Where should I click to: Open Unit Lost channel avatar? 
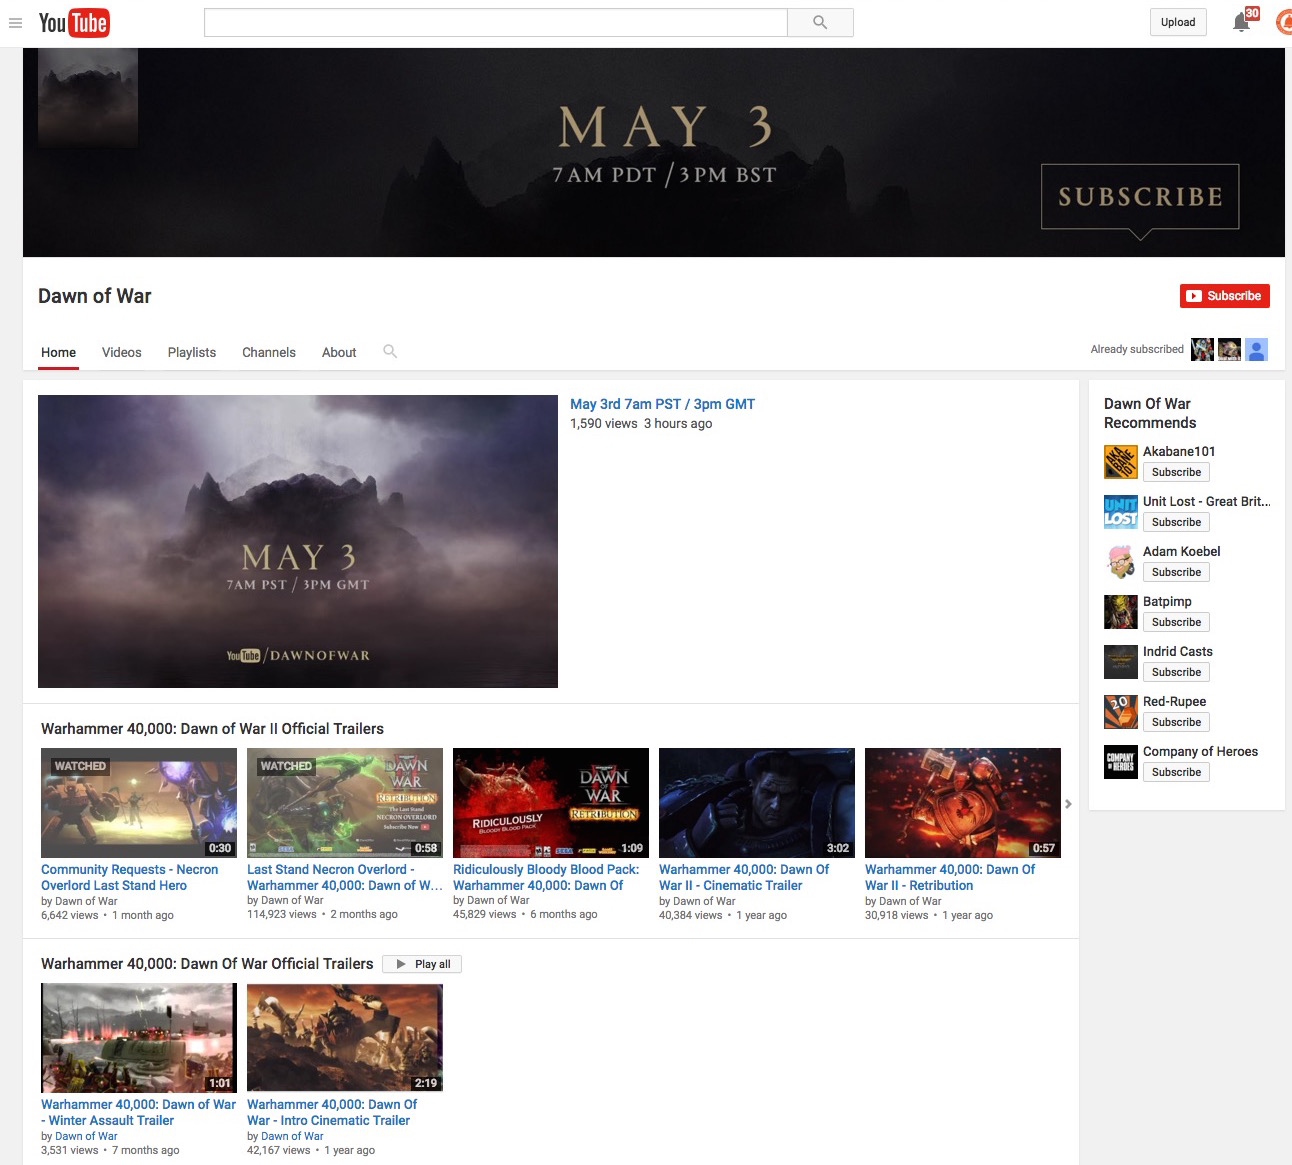1121,512
